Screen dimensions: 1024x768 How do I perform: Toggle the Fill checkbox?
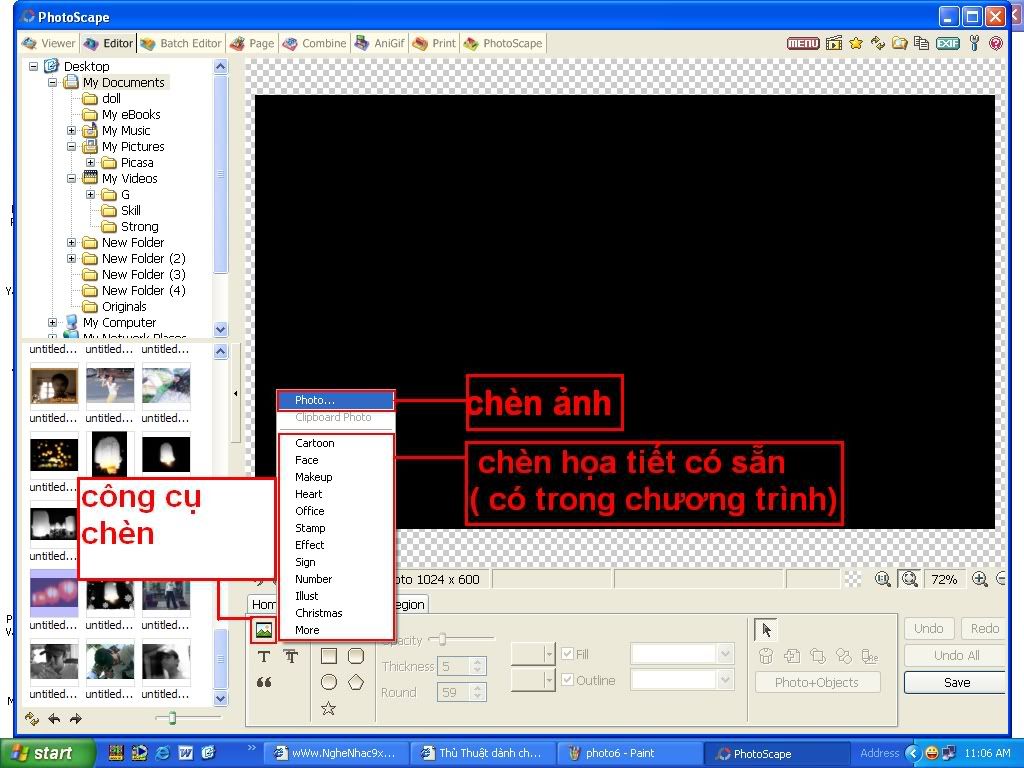(567, 654)
